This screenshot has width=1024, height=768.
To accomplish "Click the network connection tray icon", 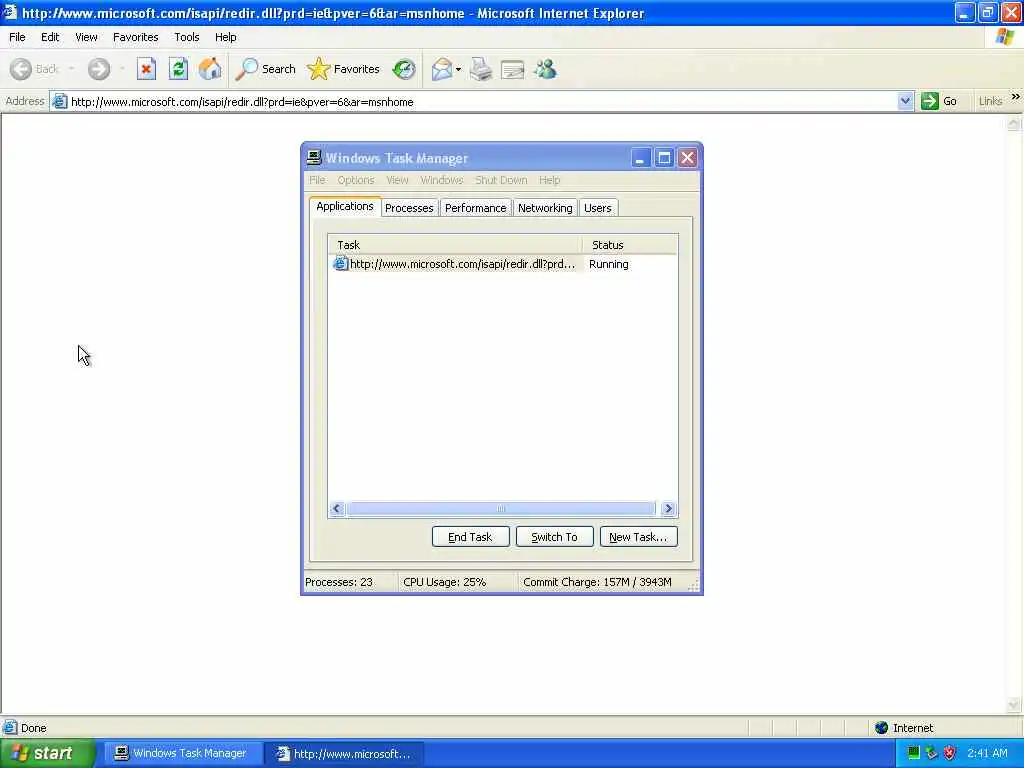I will point(931,753).
